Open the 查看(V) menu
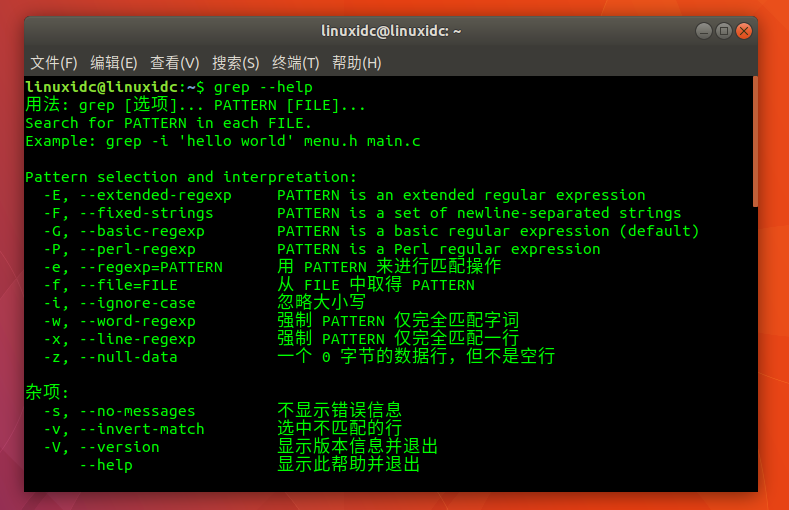Viewport: 789px width, 510px height. click(x=175, y=63)
